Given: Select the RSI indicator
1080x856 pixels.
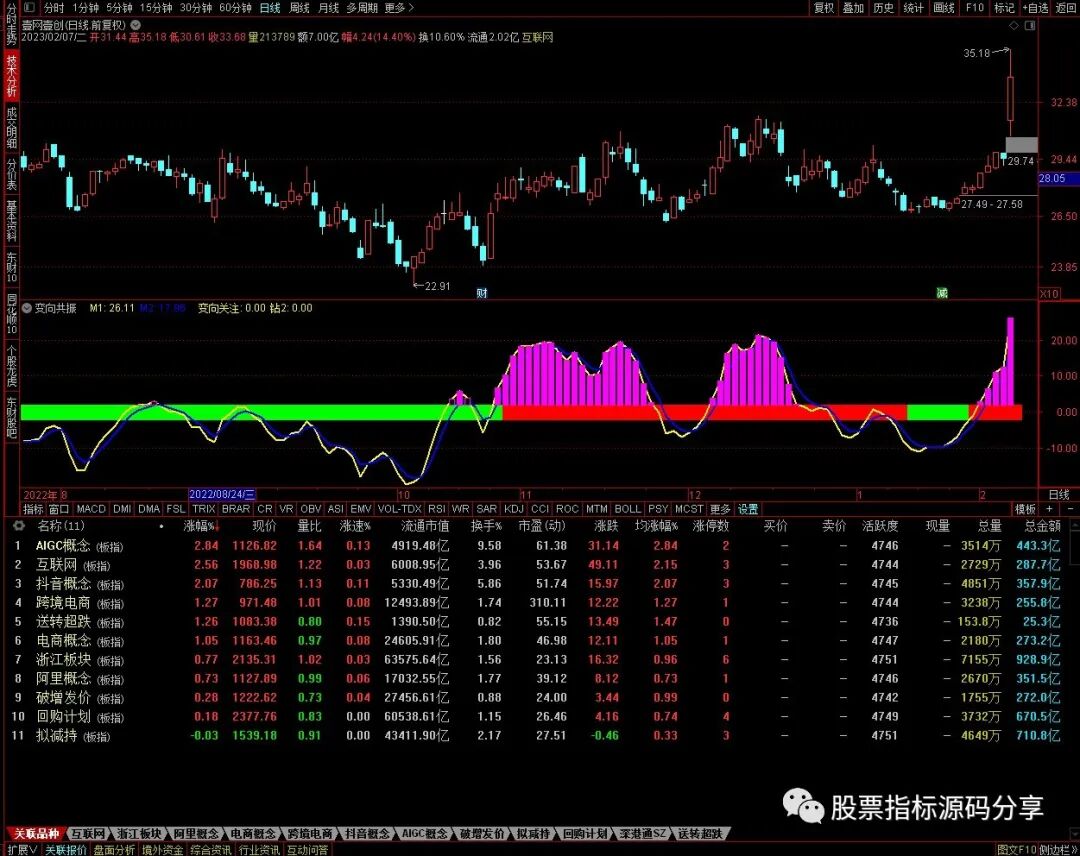Looking at the screenshot, I should 437,509.
